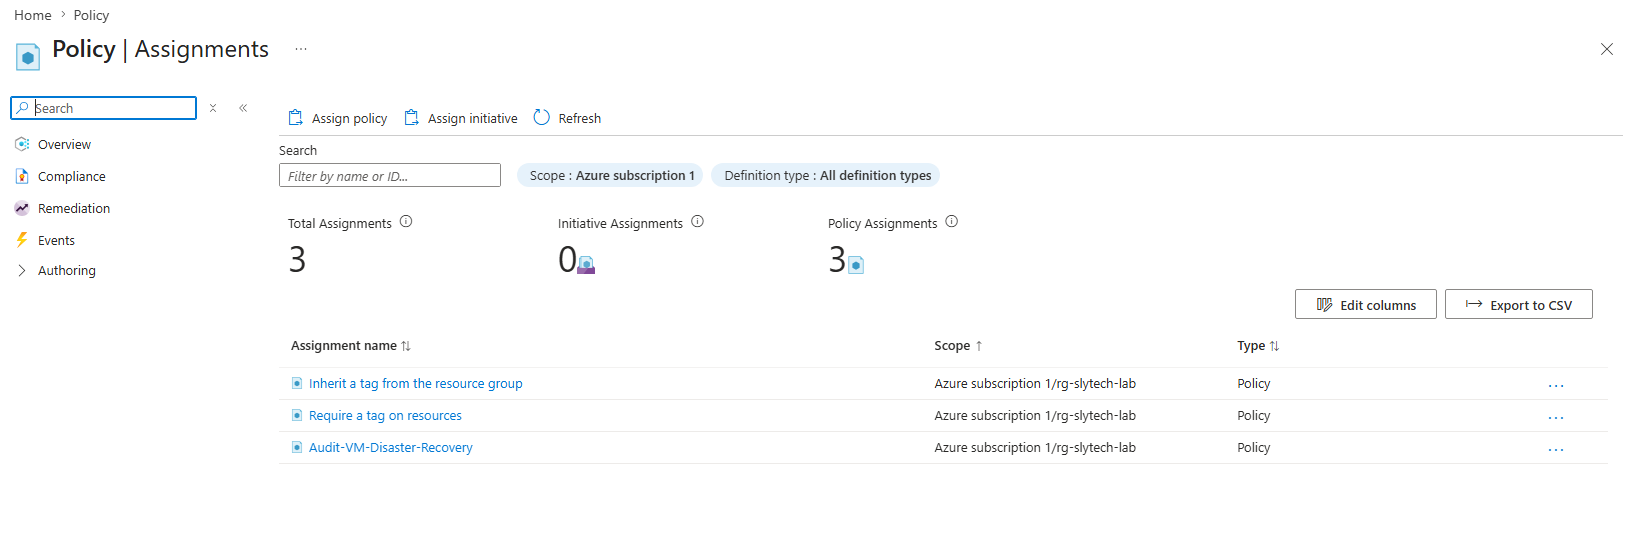The height and width of the screenshot is (539, 1639).
Task: Sort by Scope column arrow
Action: coord(979,346)
